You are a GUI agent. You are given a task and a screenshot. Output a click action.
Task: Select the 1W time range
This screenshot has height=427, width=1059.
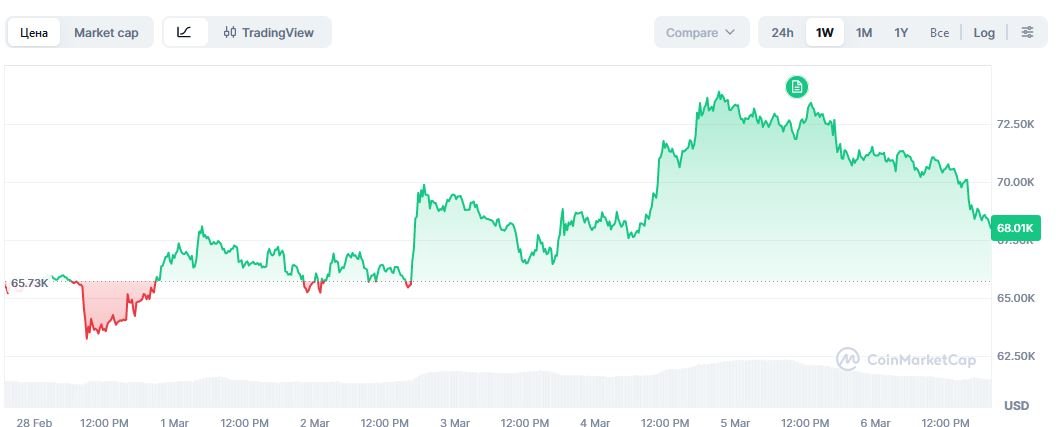[x=825, y=32]
